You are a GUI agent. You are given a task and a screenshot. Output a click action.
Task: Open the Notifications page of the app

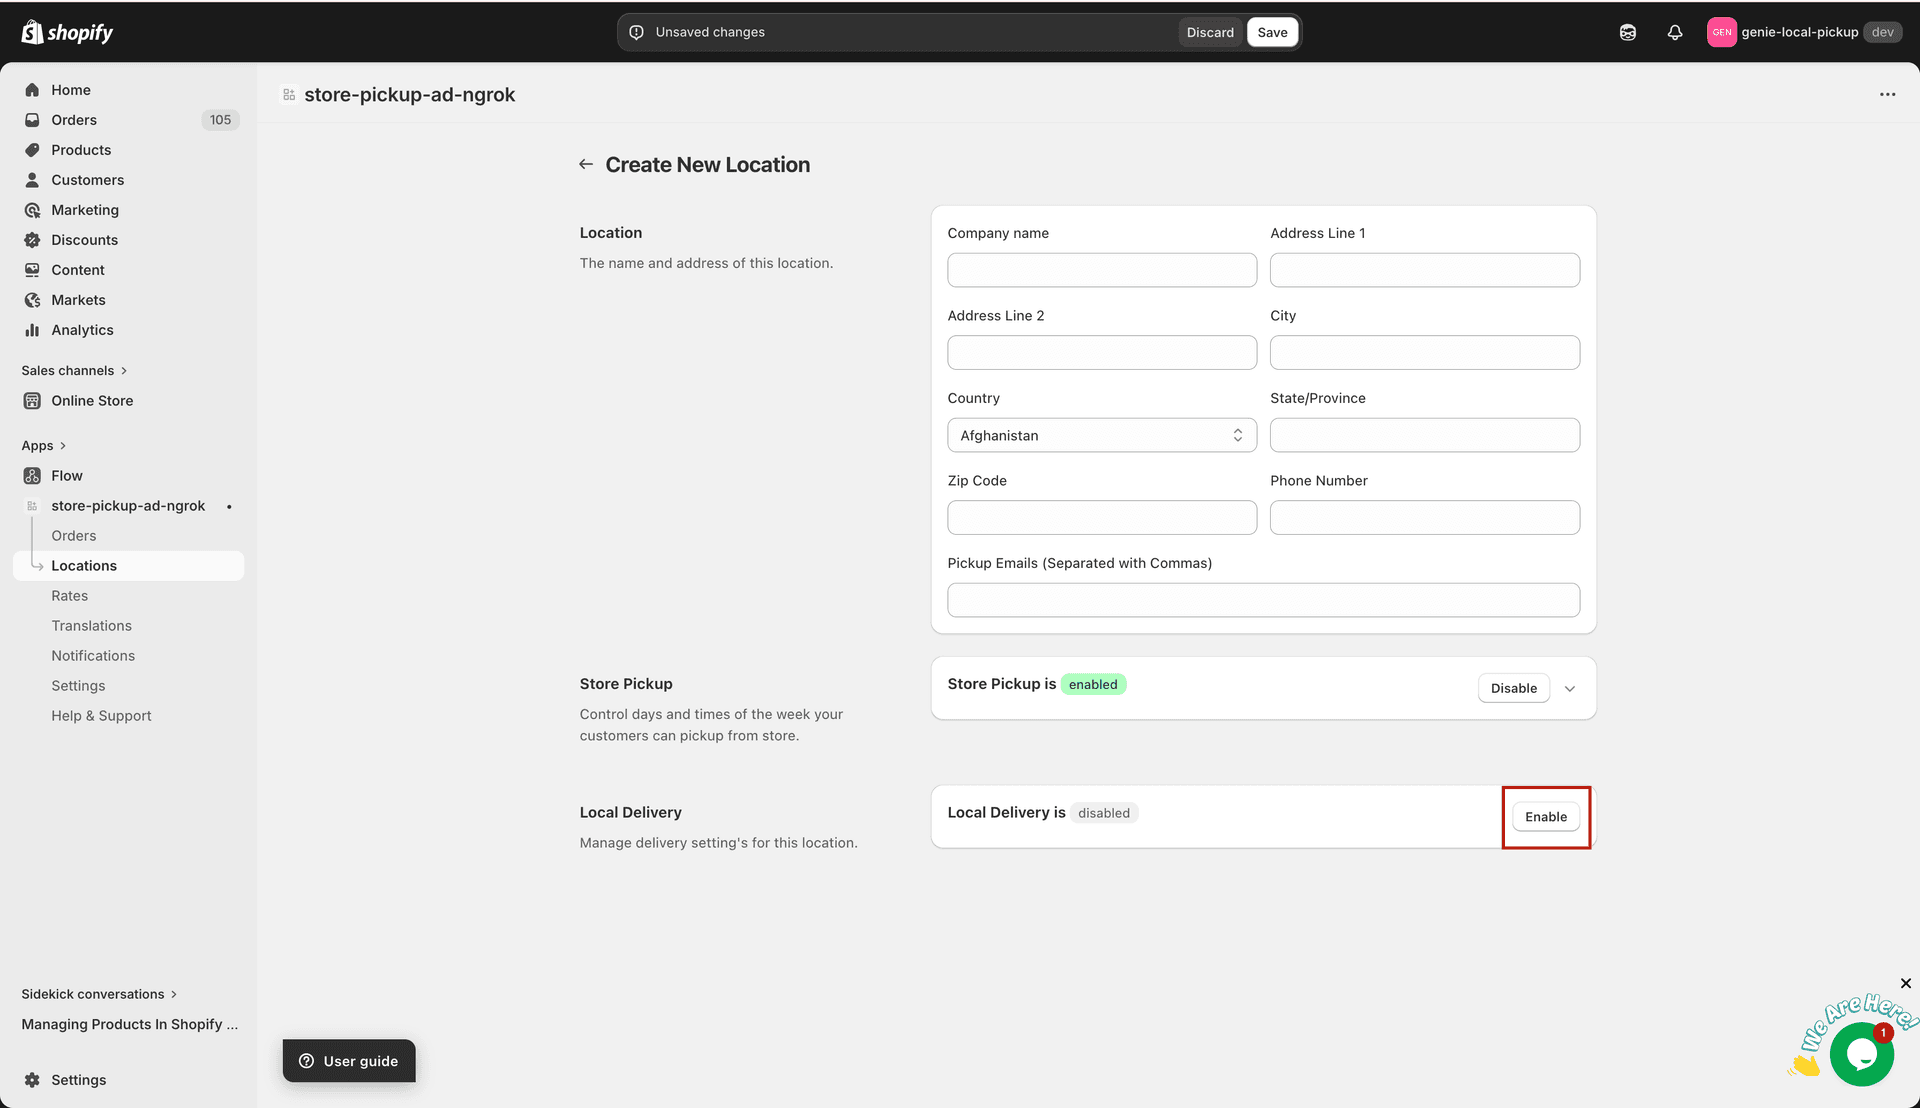(93, 655)
